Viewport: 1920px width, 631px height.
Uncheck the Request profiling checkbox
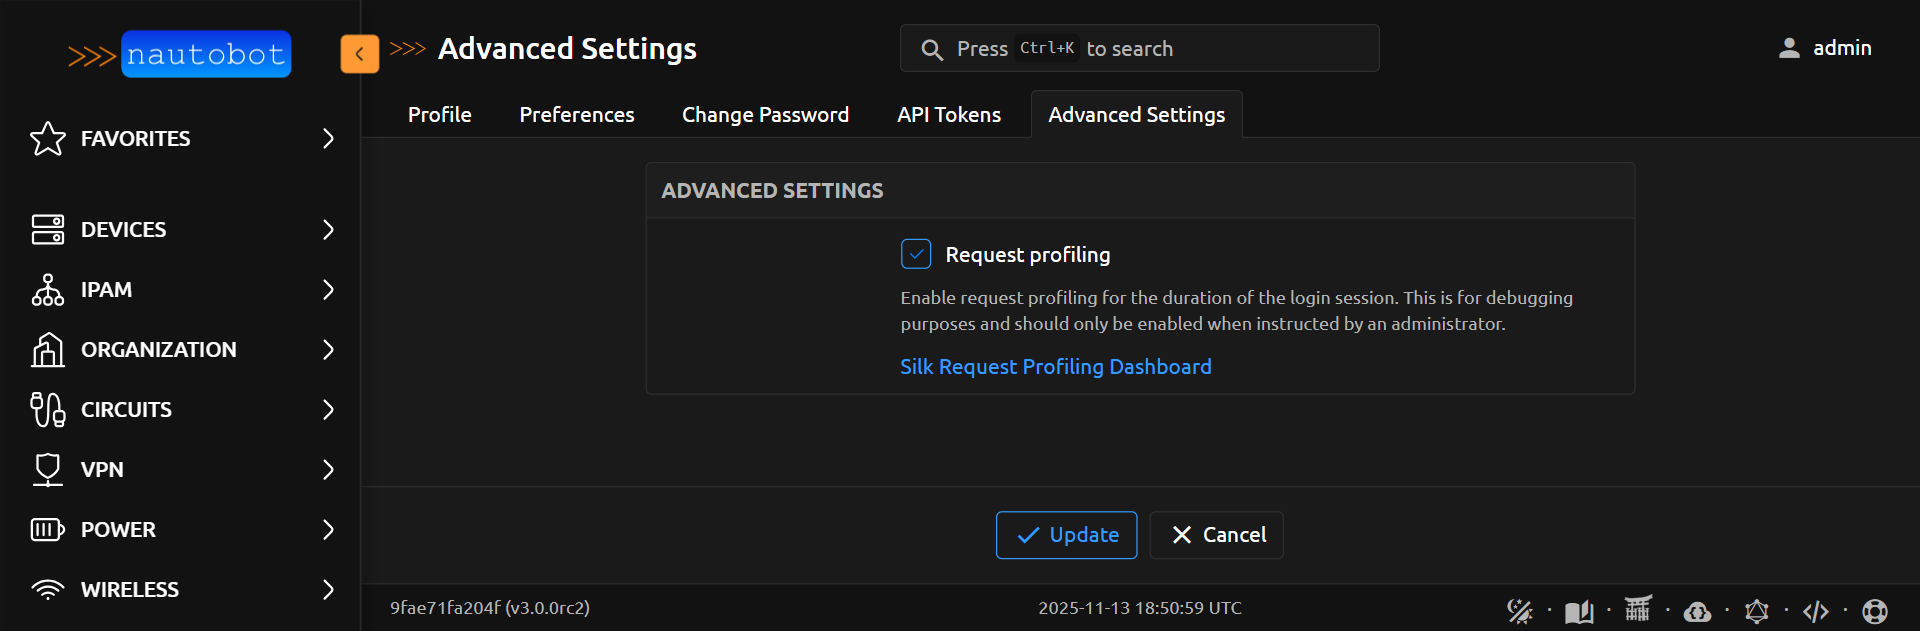pyautogui.click(x=916, y=254)
